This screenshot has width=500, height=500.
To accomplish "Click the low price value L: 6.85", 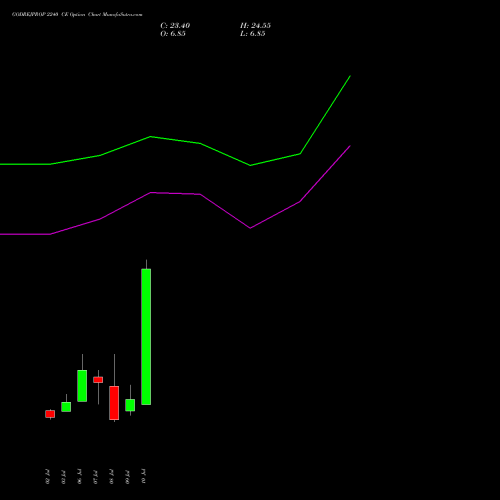I will (x=253, y=34).
